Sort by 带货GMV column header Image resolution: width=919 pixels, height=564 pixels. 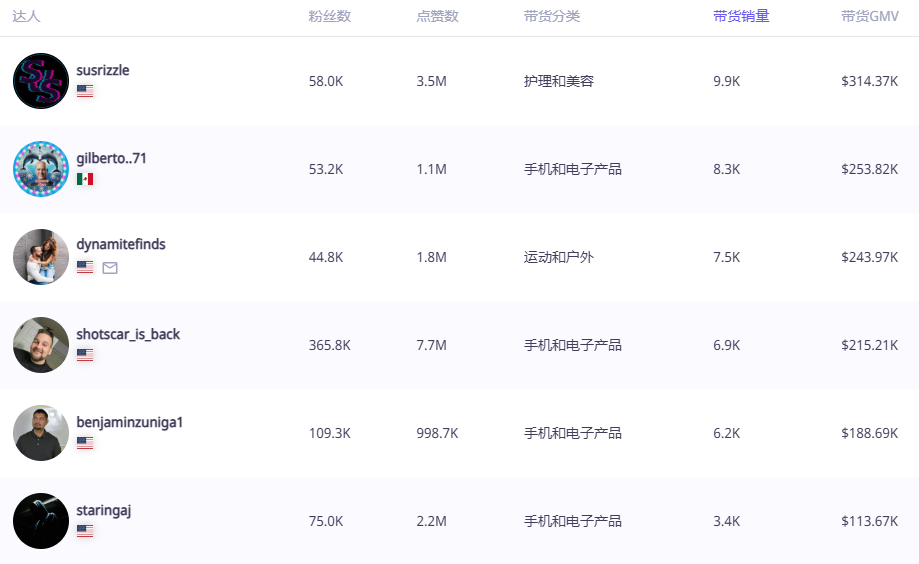pos(869,16)
